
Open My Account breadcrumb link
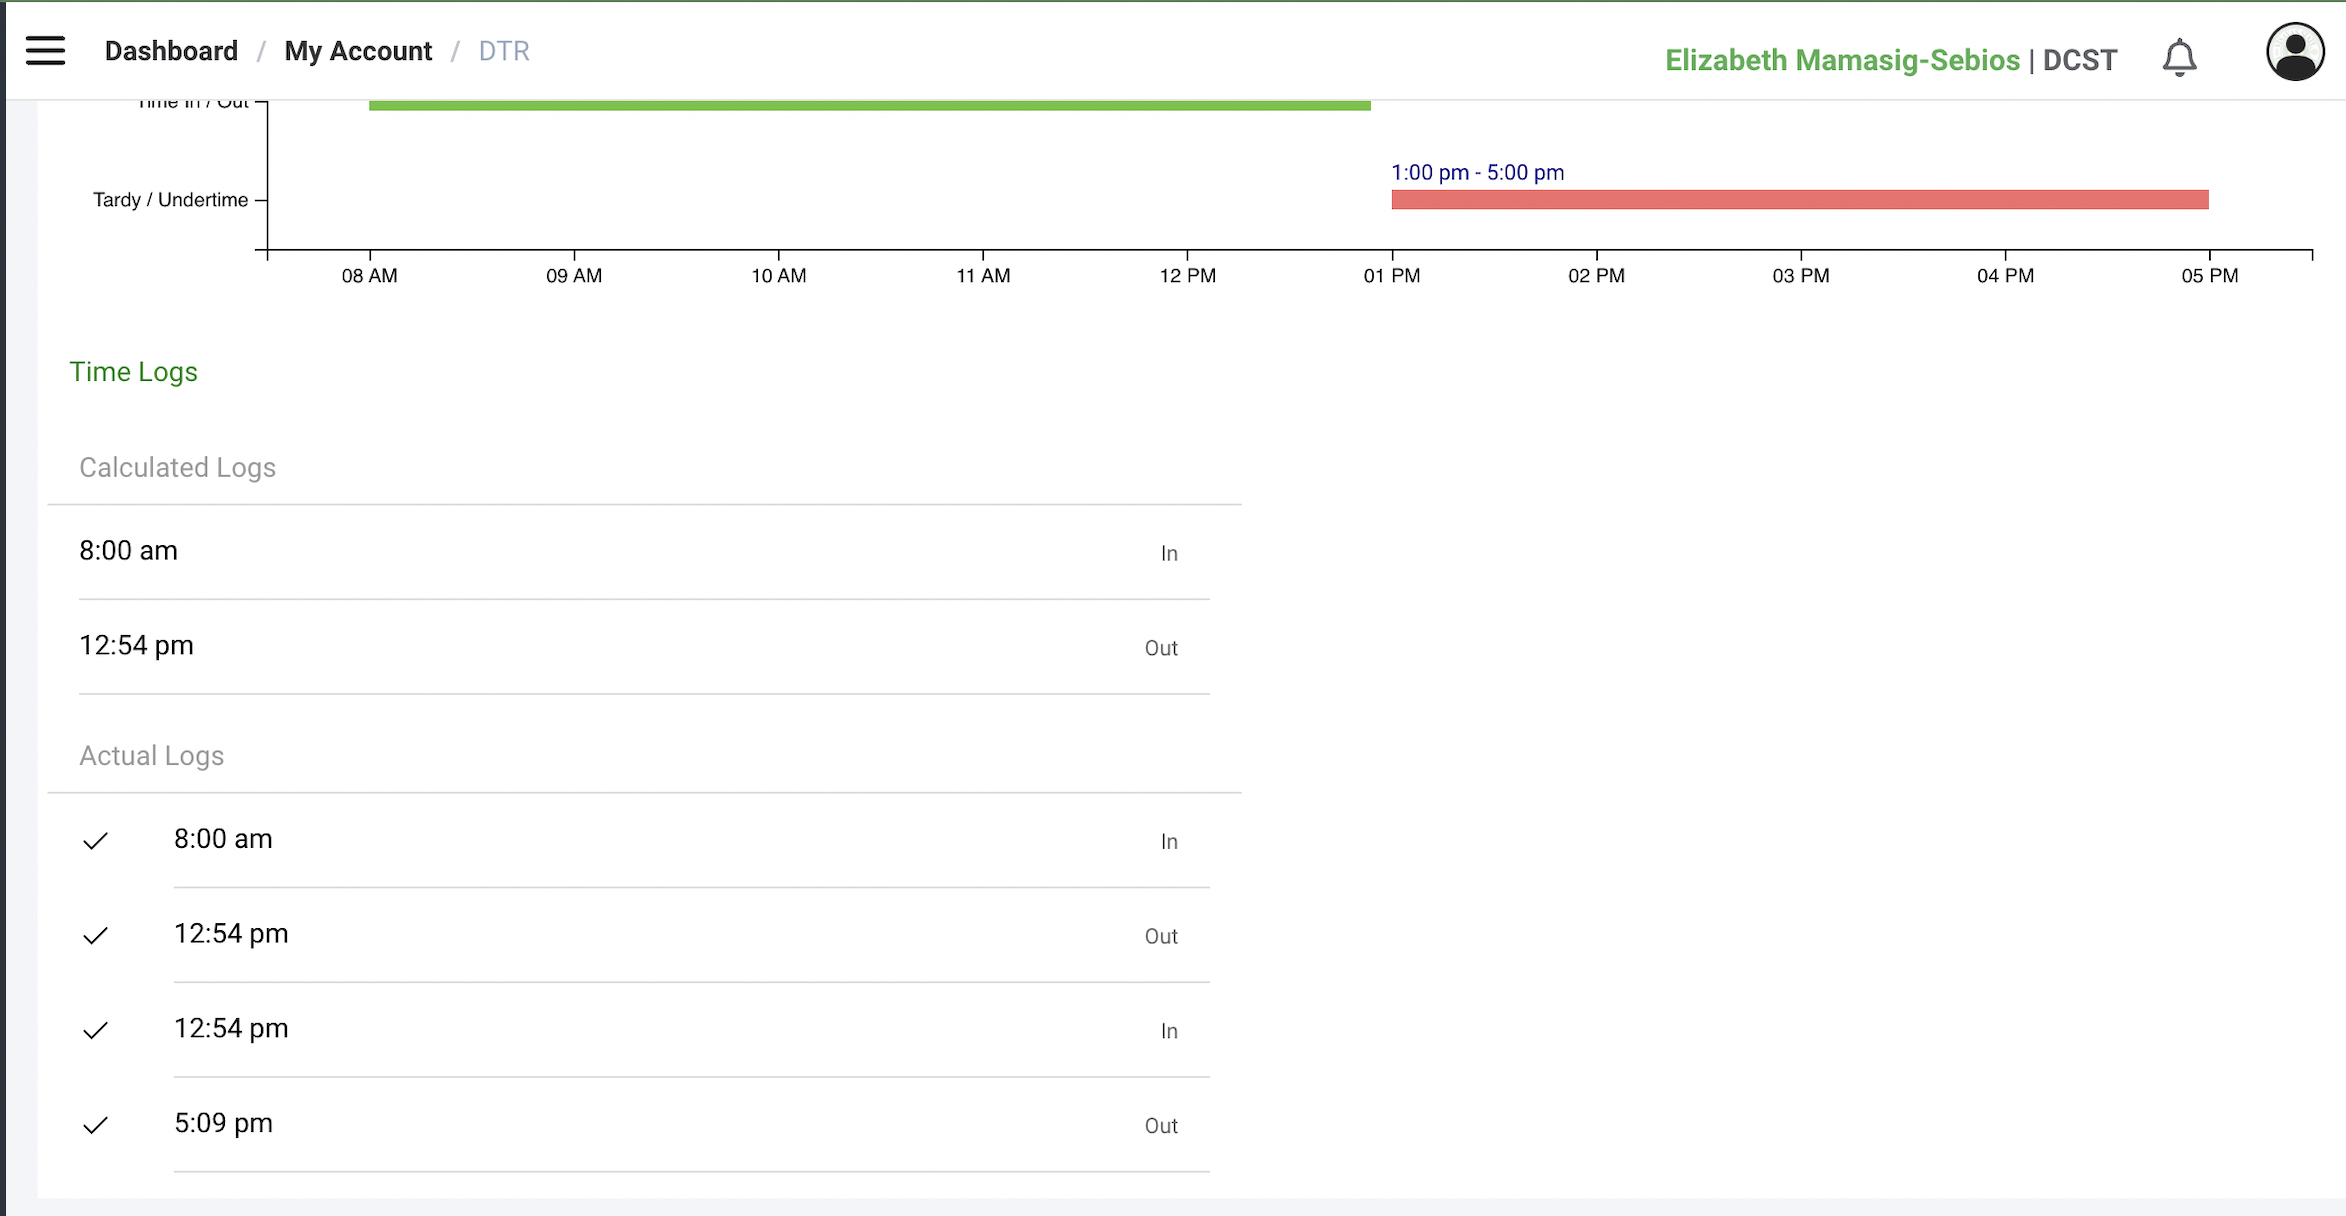358,51
